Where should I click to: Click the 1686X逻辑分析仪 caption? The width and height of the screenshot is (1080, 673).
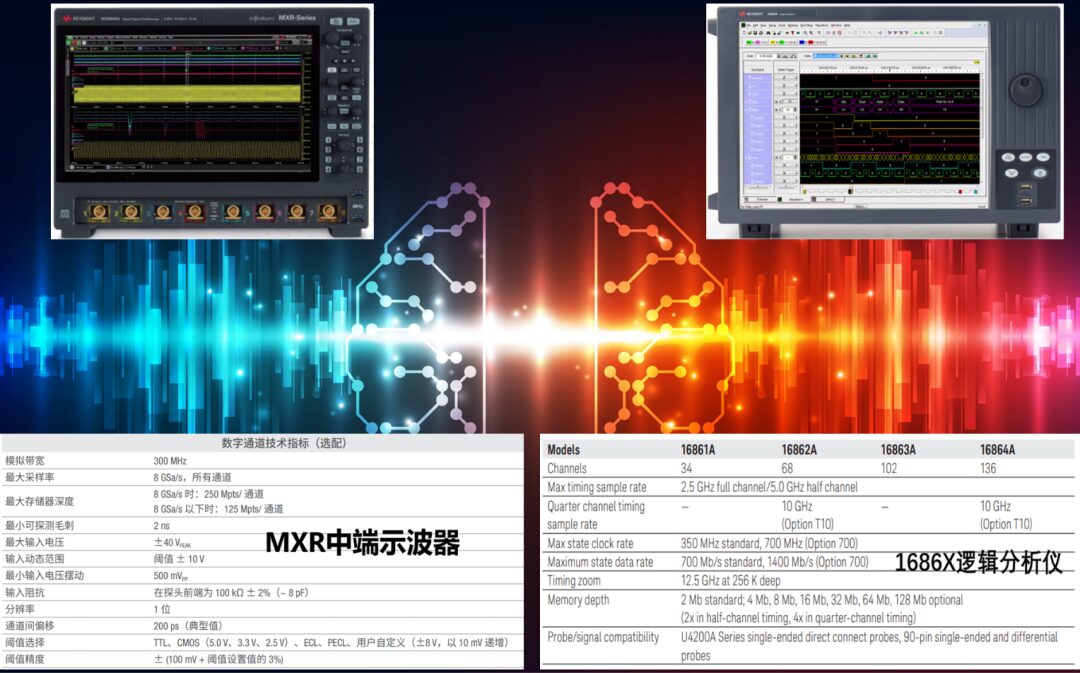click(x=978, y=562)
